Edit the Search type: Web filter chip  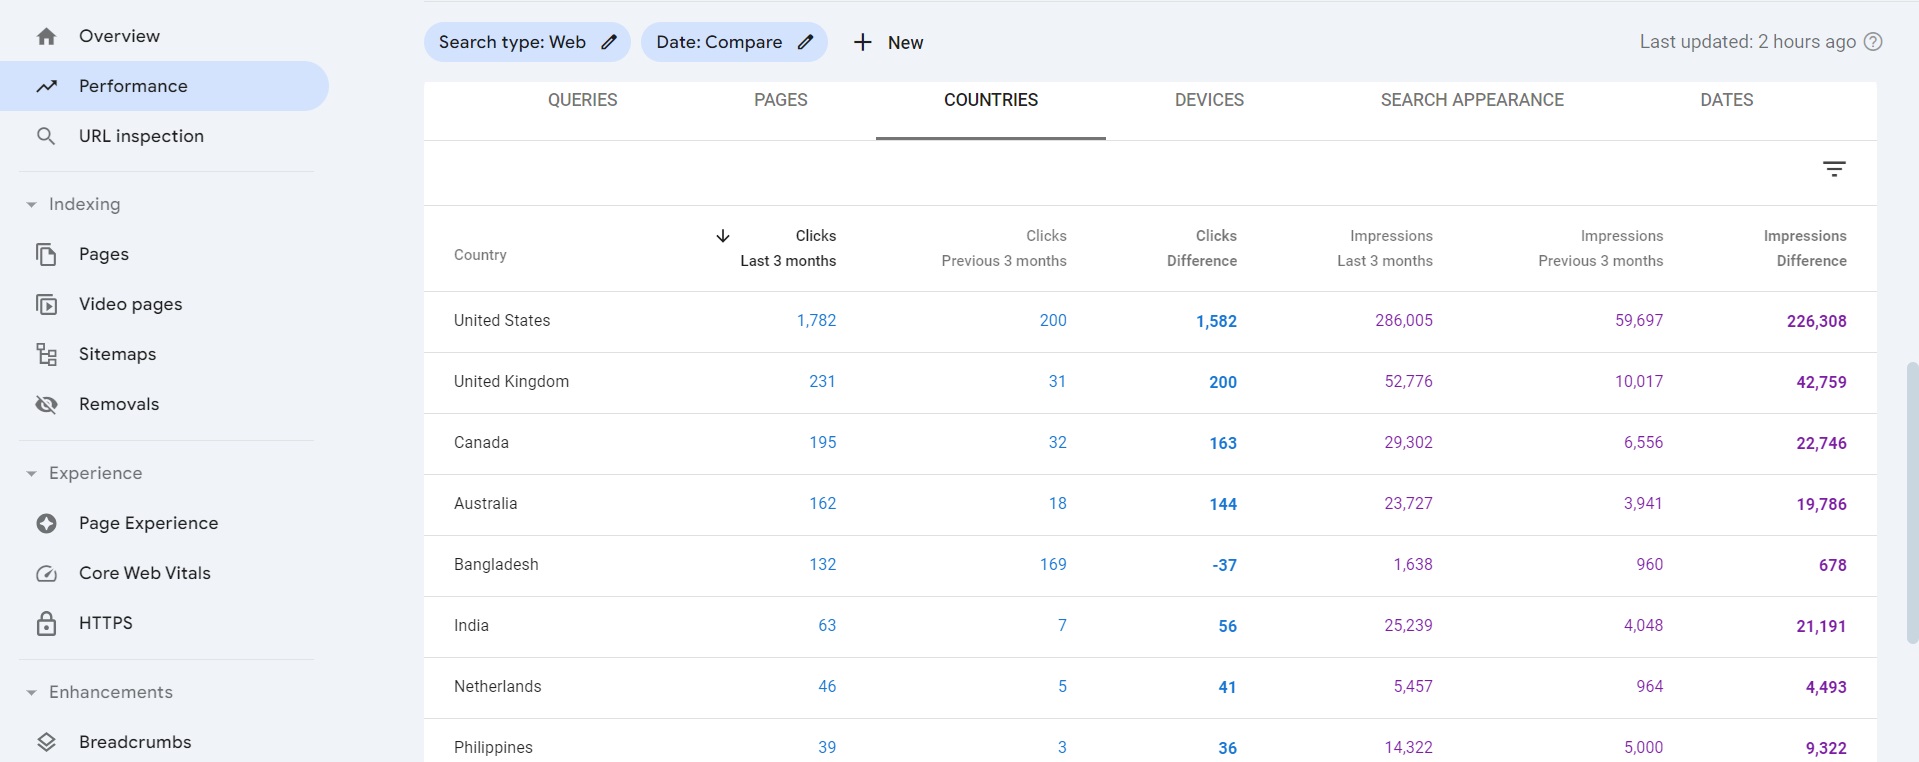click(x=527, y=42)
